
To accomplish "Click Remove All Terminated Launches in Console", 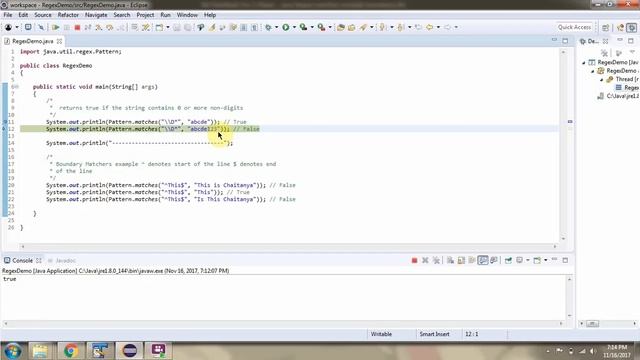I will point(436,260).
